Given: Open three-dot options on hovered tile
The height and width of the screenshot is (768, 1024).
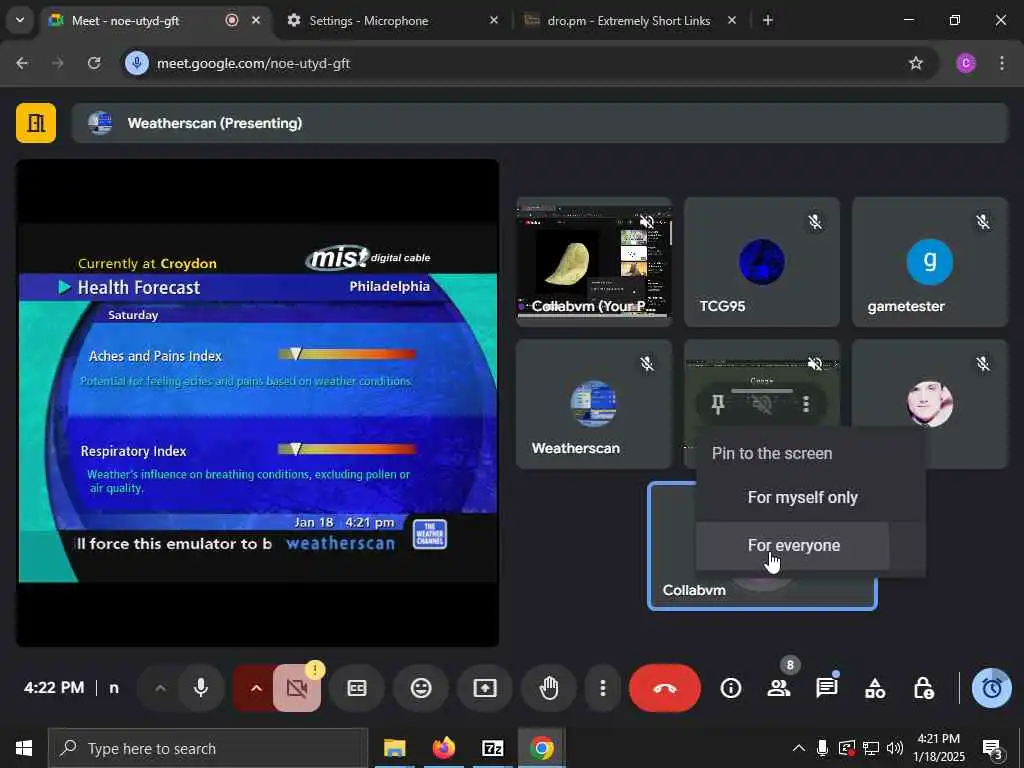Looking at the screenshot, I should click(x=806, y=404).
